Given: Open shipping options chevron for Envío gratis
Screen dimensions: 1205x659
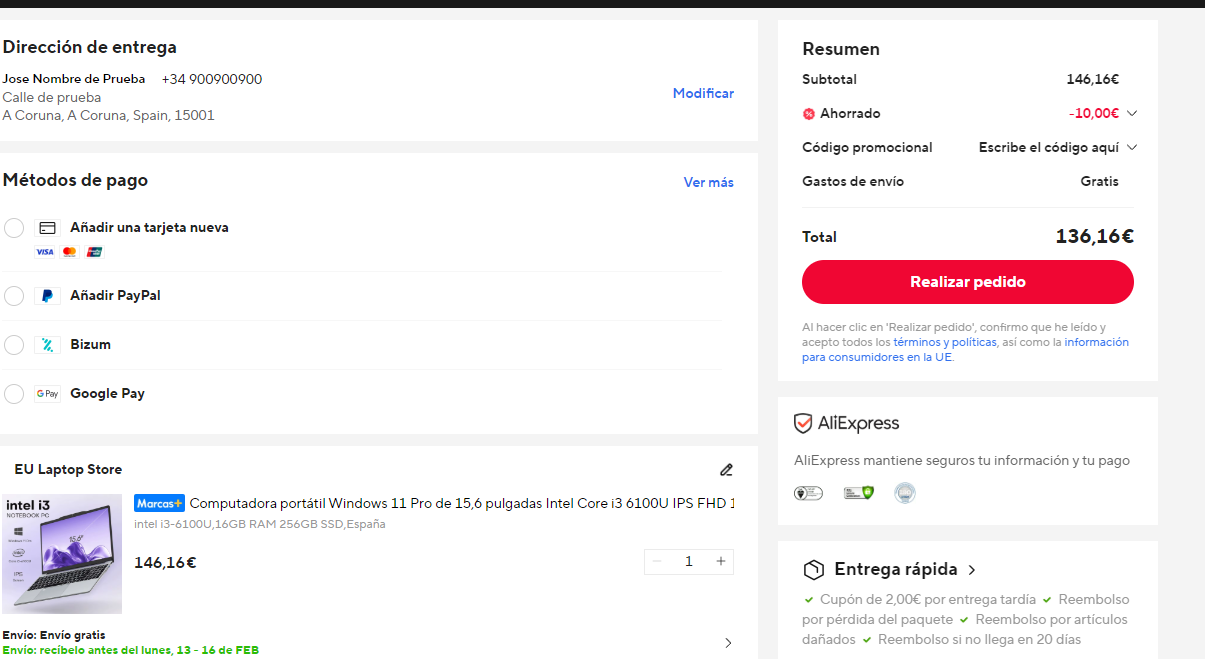Looking at the screenshot, I should (727, 643).
